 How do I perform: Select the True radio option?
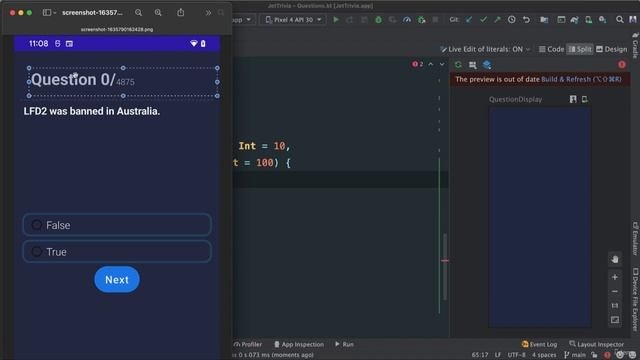[37, 251]
